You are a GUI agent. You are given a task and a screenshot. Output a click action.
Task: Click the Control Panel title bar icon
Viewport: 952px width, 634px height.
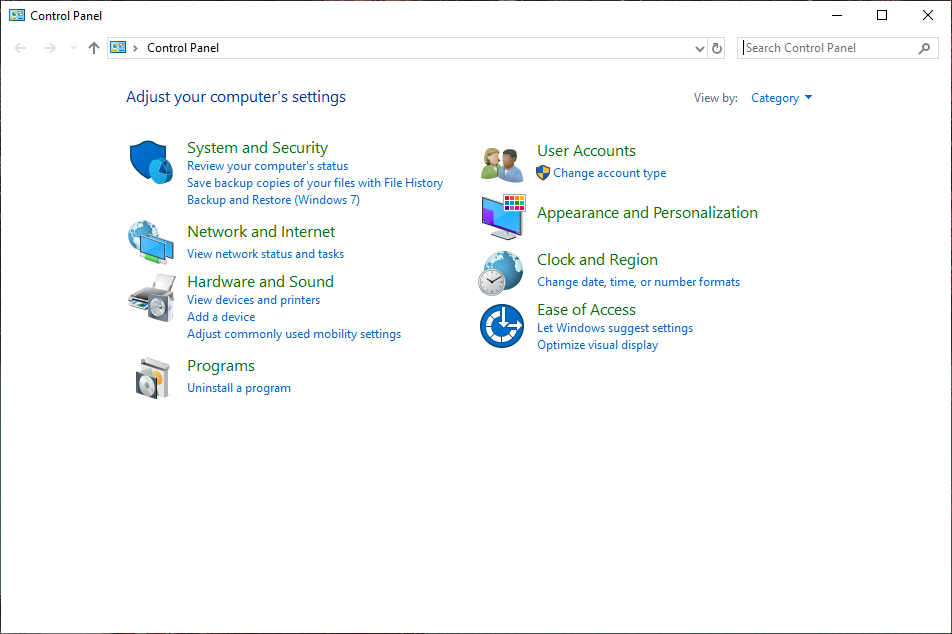pos(17,15)
